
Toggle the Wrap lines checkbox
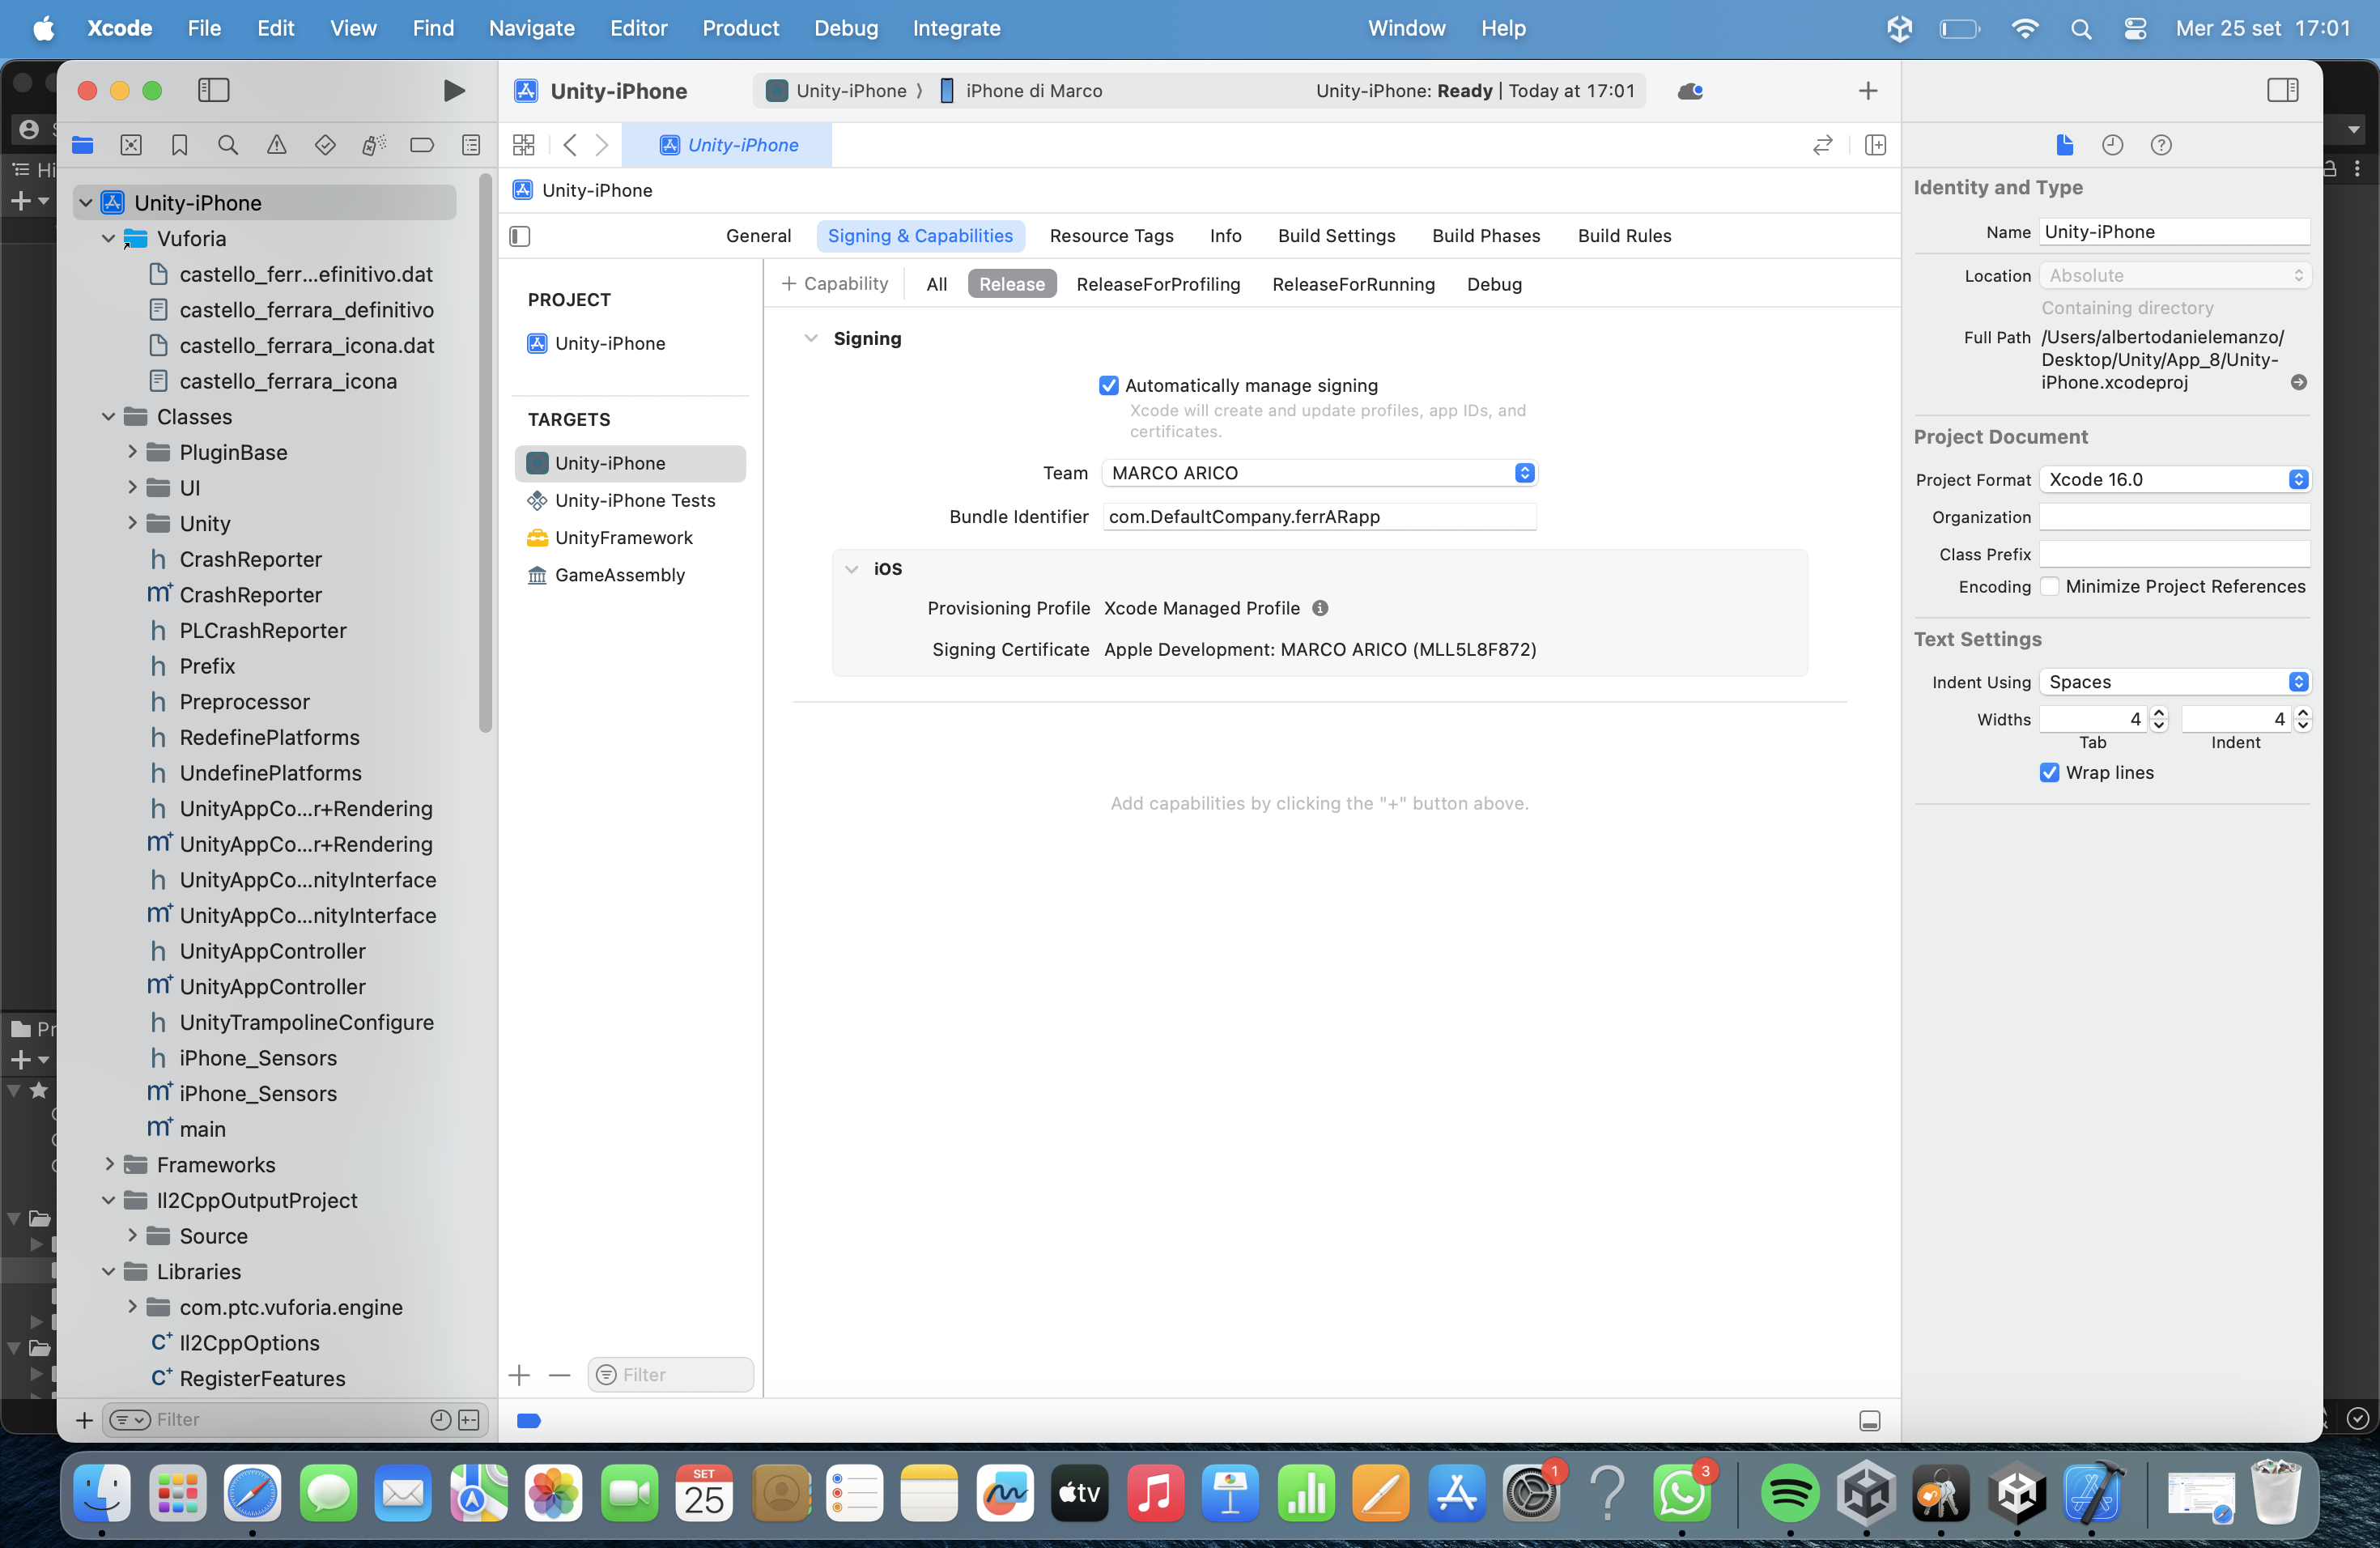(x=2050, y=772)
